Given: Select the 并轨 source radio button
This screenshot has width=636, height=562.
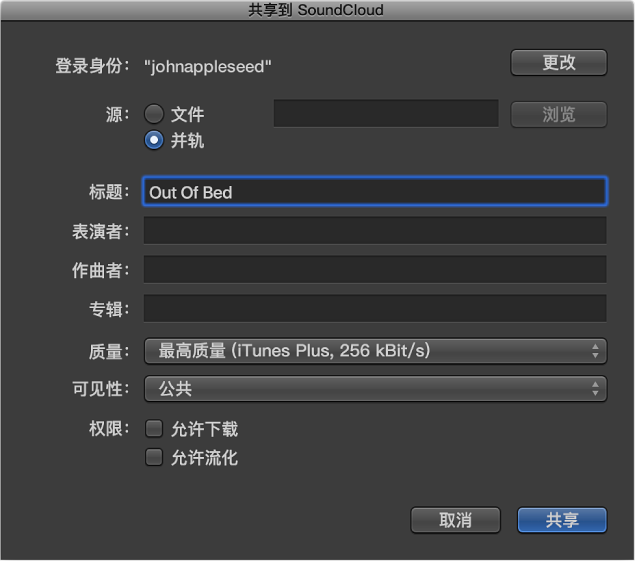Looking at the screenshot, I should click(154, 140).
